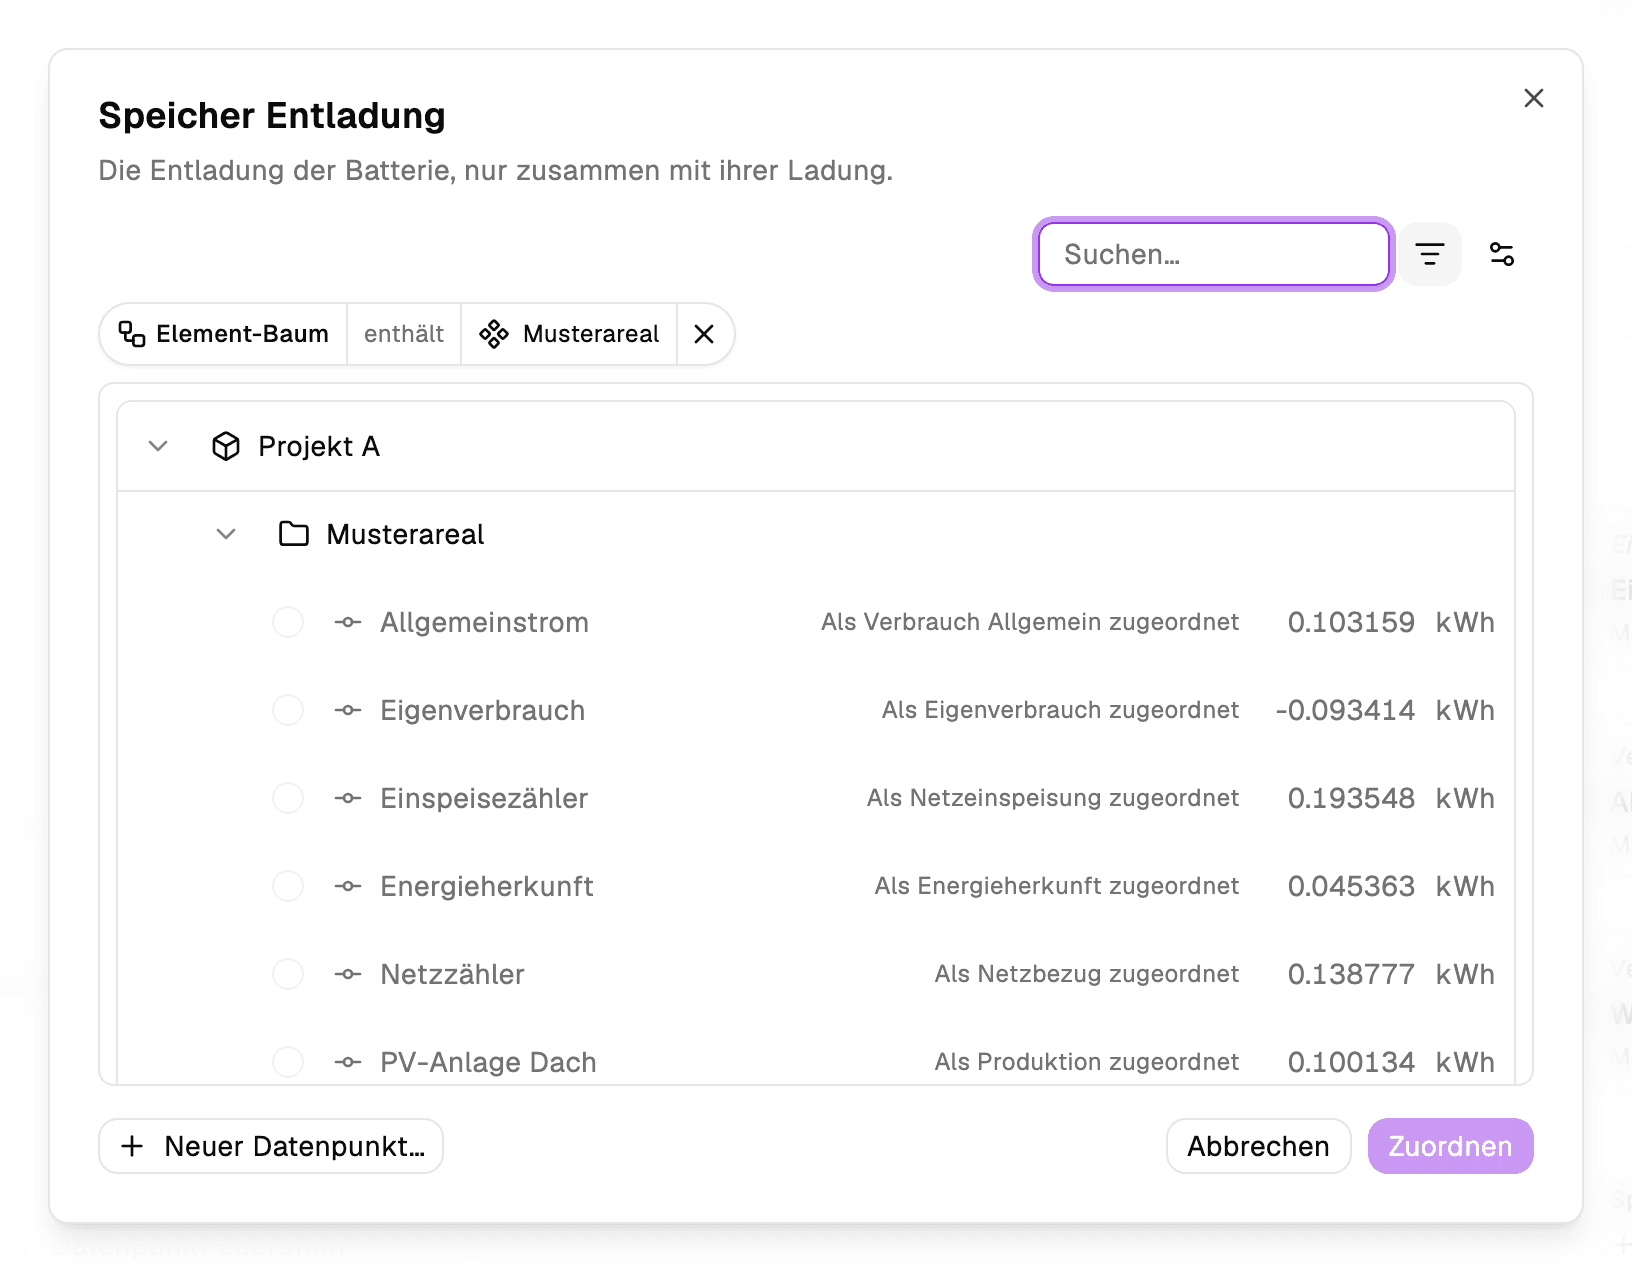1632x1272 pixels.
Task: Change the 'enthält' filter operator
Action: tap(404, 334)
